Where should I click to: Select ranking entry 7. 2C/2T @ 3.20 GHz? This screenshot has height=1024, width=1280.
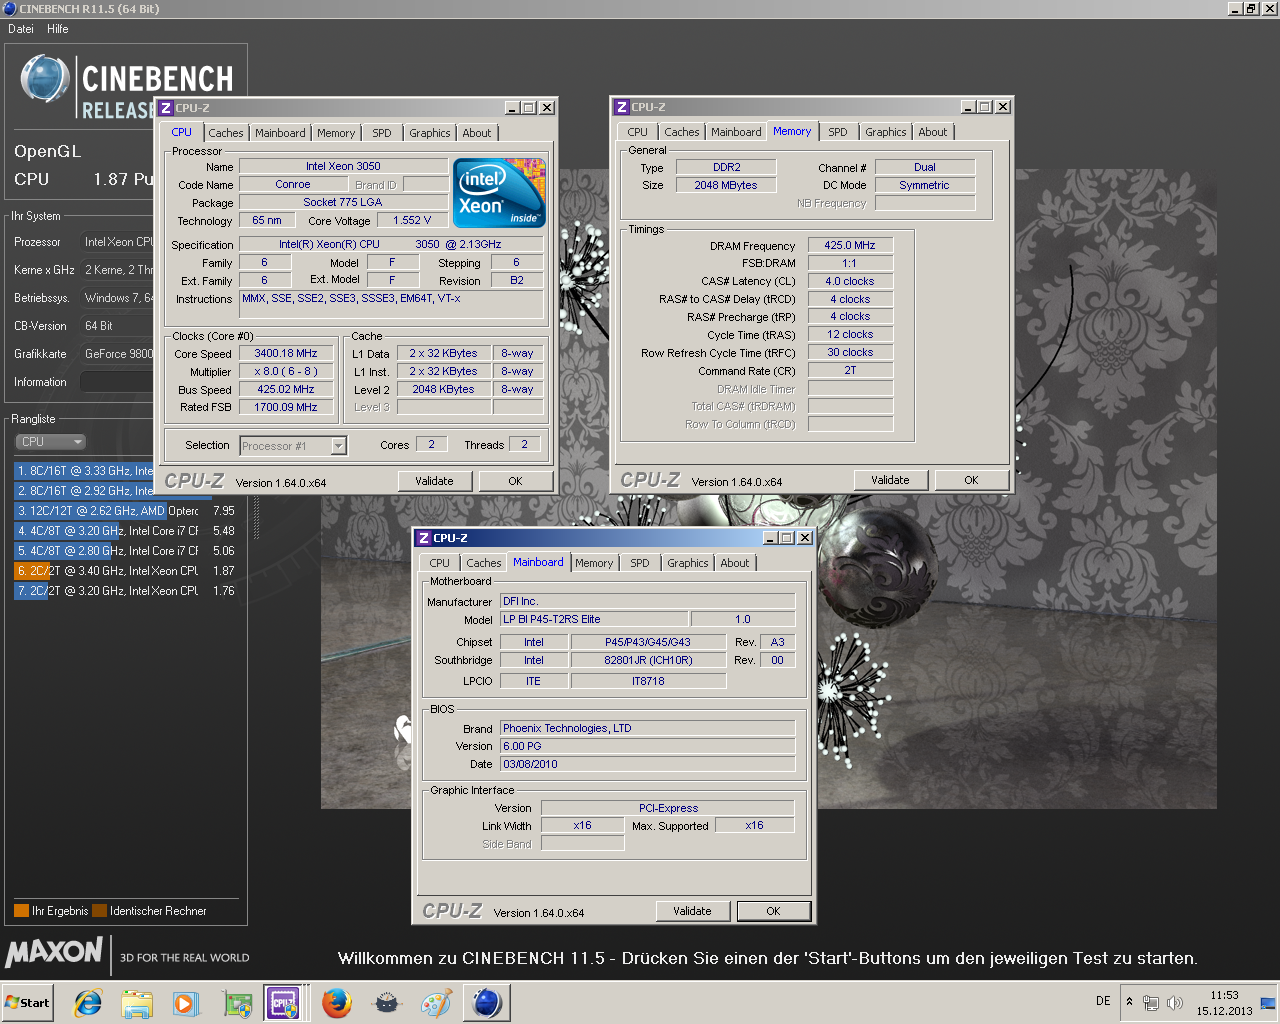125,591
